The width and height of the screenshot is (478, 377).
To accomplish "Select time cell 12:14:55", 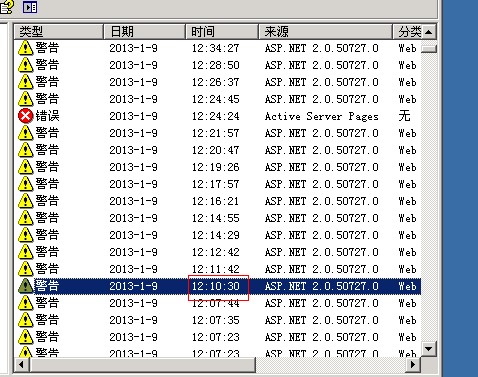I will [x=216, y=218].
